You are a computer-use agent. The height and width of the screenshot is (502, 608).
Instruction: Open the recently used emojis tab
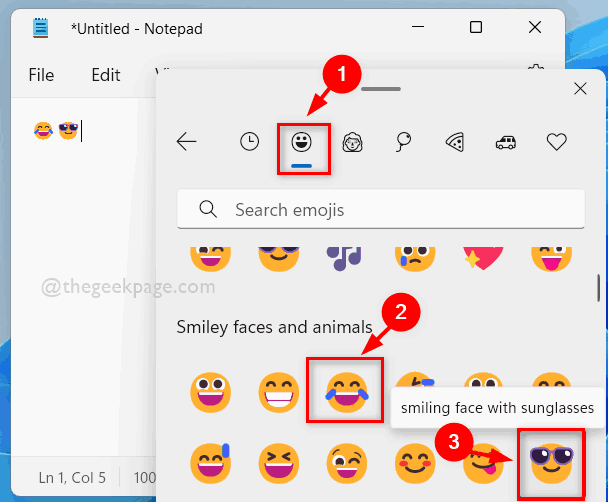coord(249,141)
